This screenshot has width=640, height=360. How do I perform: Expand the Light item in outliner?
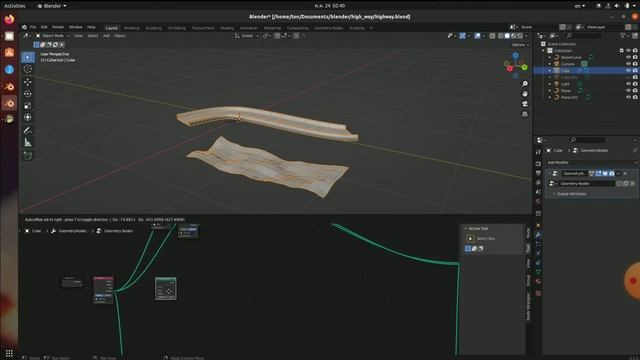click(x=550, y=84)
